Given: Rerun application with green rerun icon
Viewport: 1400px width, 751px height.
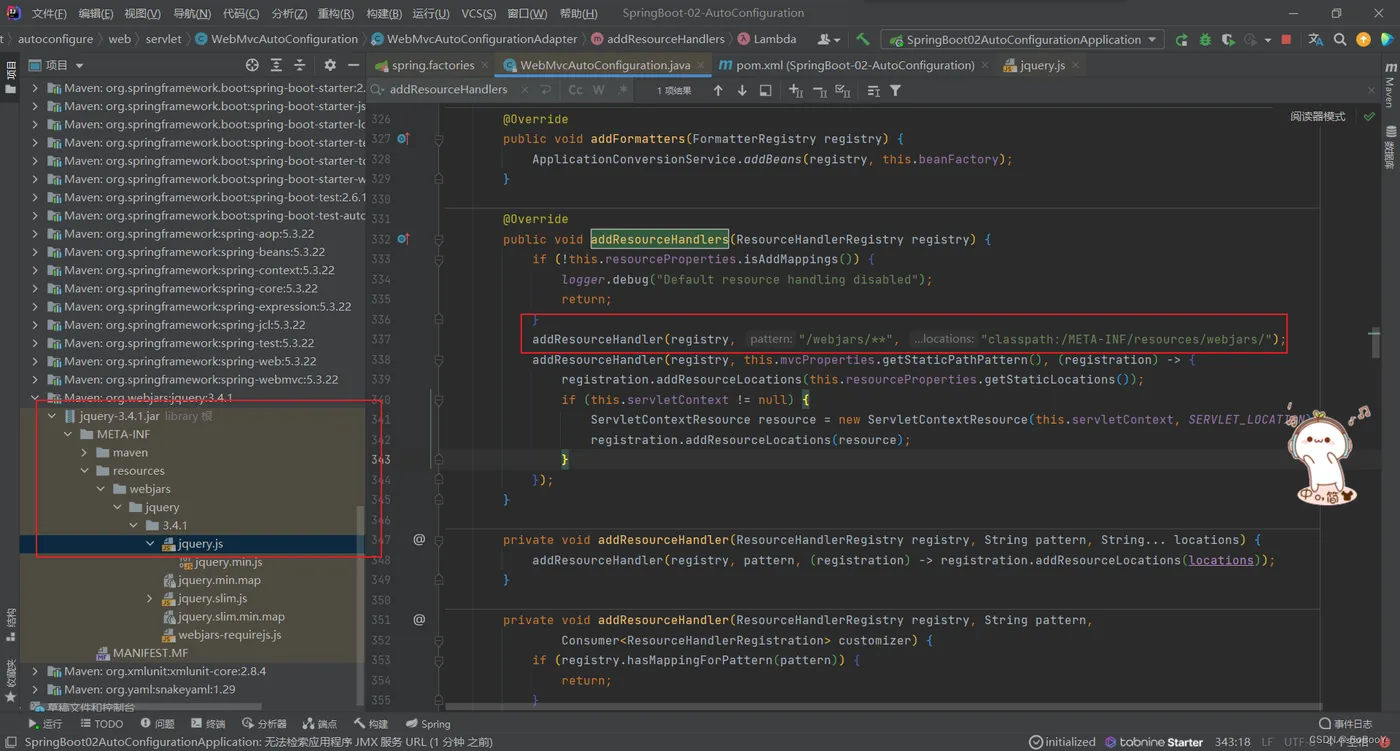Looking at the screenshot, I should tap(1182, 40).
